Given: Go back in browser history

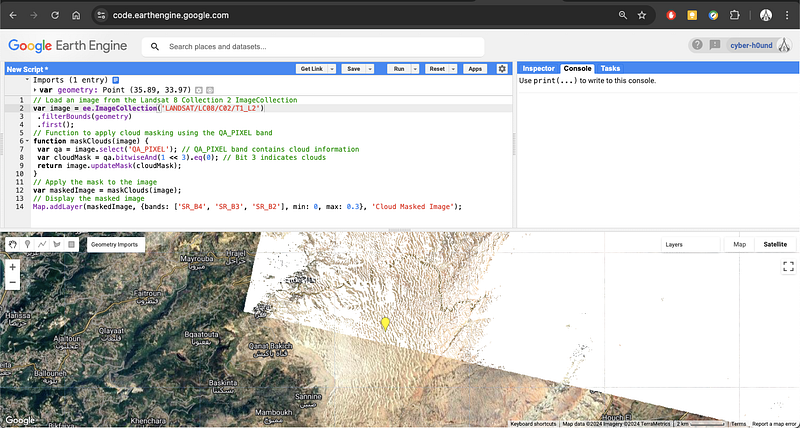Looking at the screenshot, I should pyautogui.click(x=13, y=15).
